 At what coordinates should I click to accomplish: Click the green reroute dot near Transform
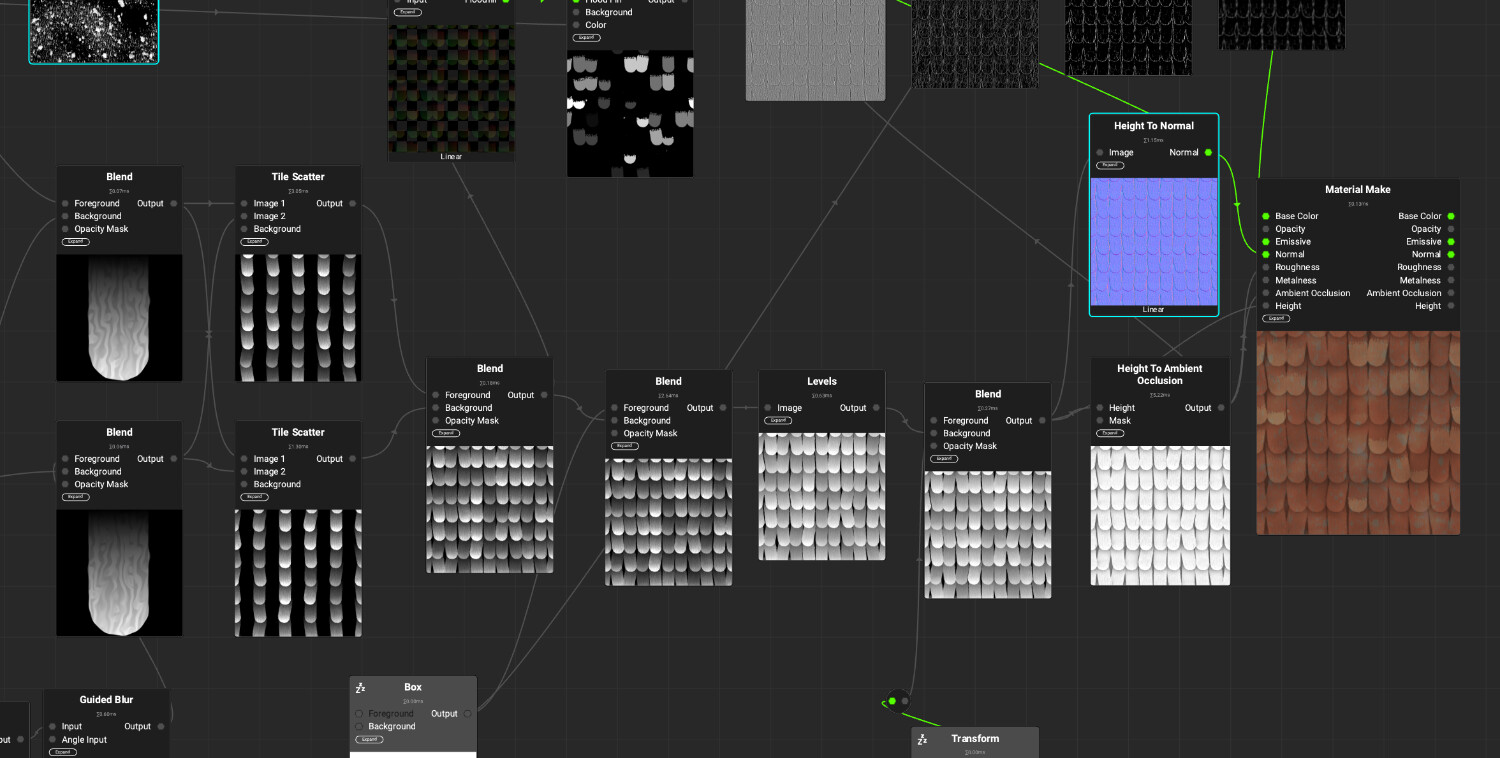pos(892,700)
